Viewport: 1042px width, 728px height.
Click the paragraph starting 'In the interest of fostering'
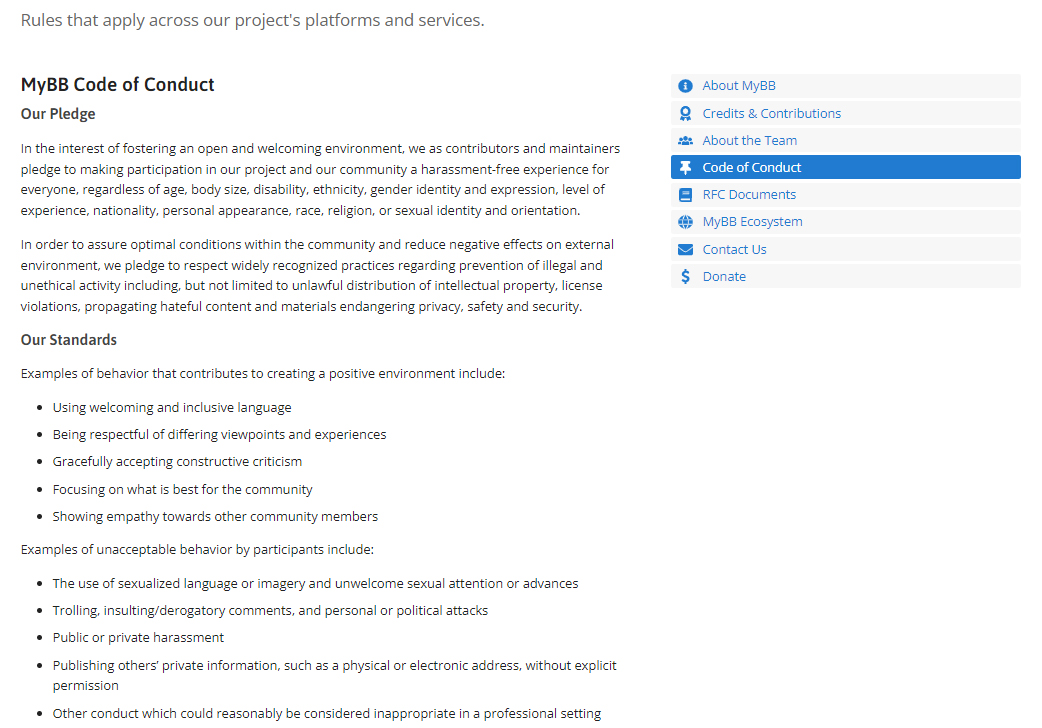(320, 180)
